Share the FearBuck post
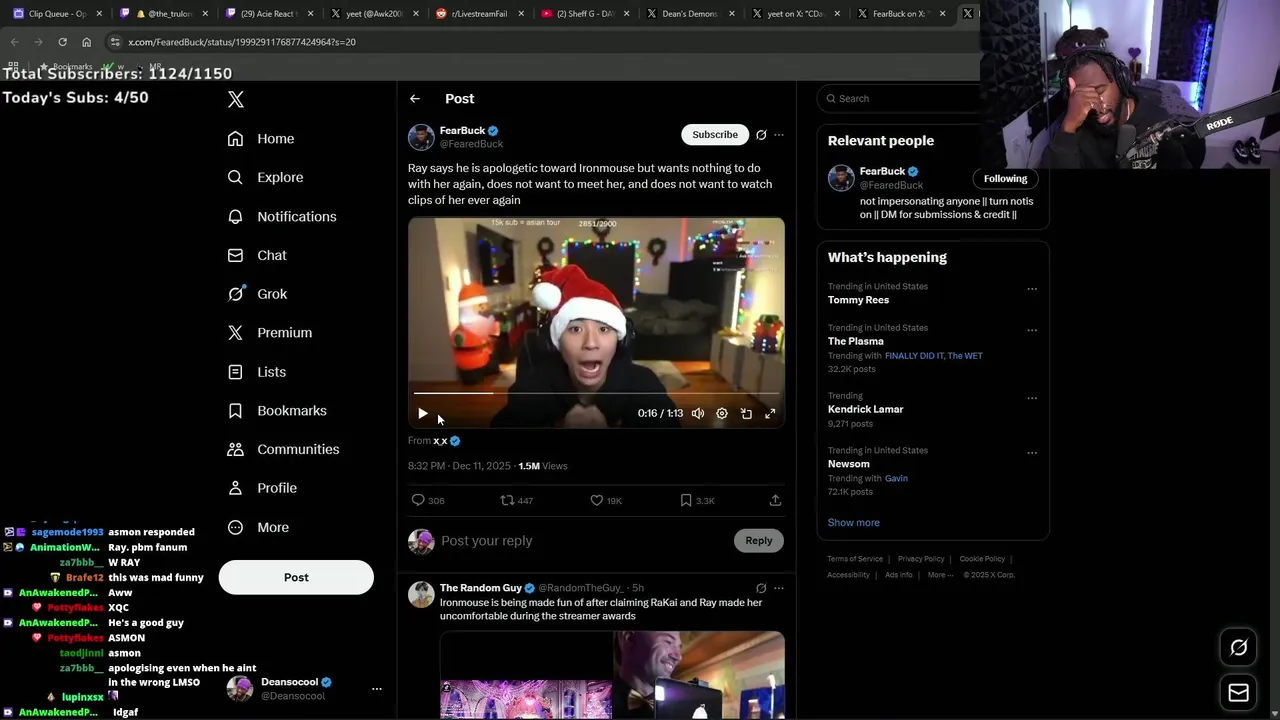 point(775,500)
